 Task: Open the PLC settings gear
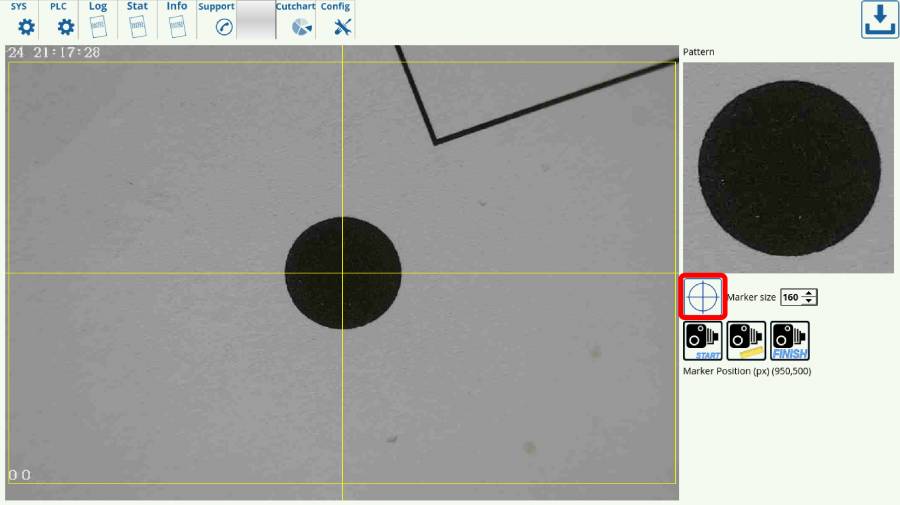(x=65, y=27)
